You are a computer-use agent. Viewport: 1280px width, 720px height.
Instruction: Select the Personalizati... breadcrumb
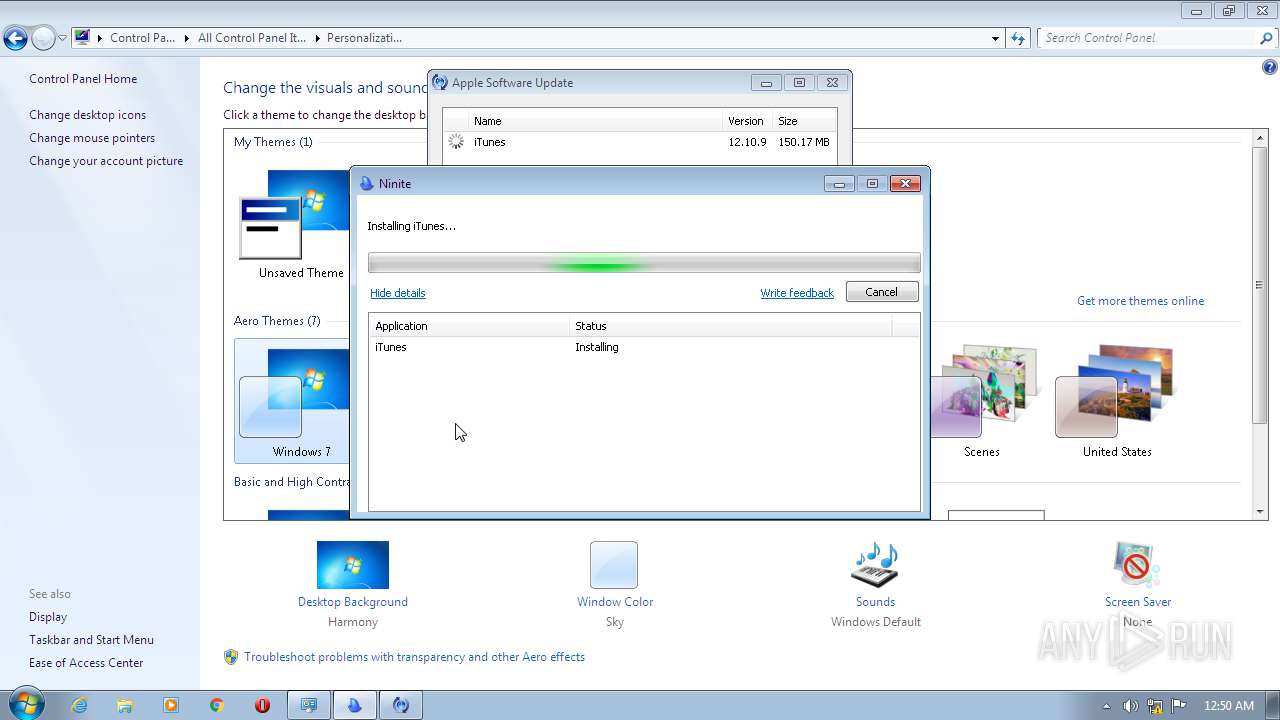point(364,38)
